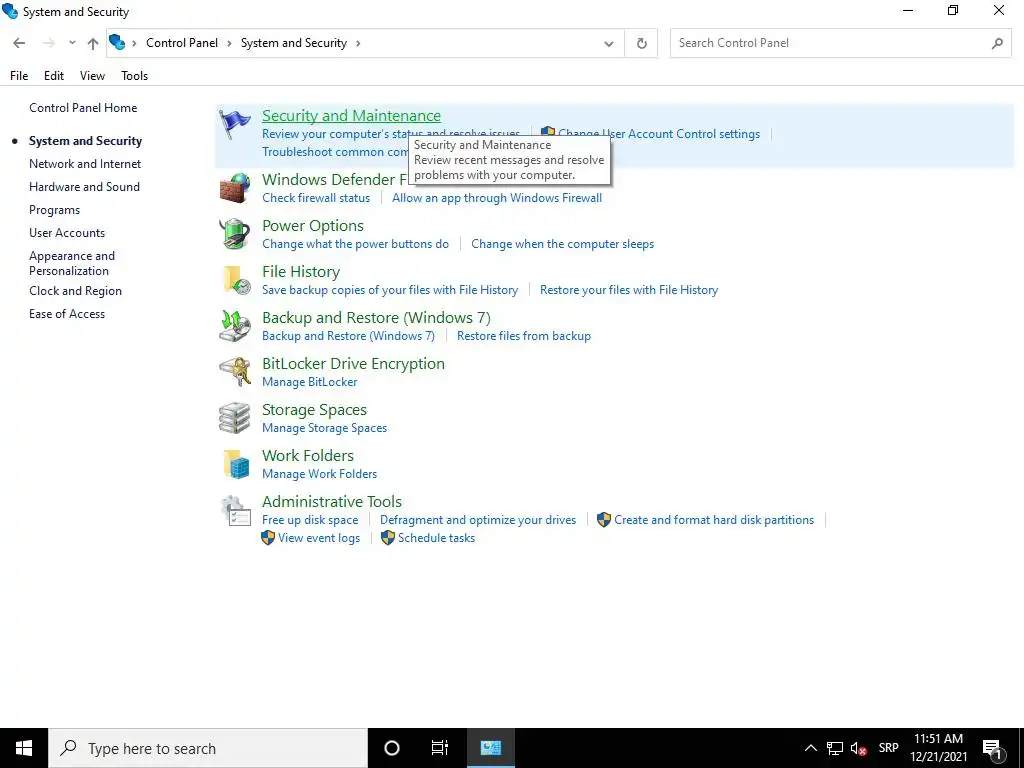Expand chevron after Control Panel breadcrumb
The image size is (1024, 768).
click(x=229, y=43)
